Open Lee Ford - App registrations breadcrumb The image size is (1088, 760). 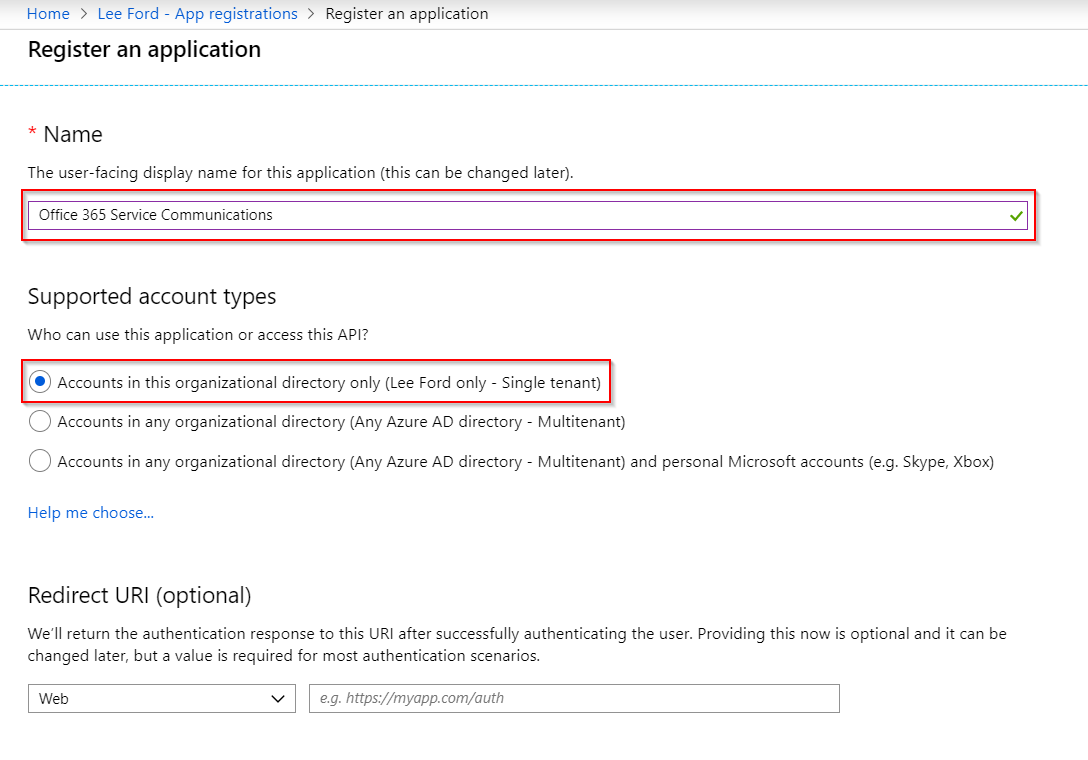click(198, 14)
